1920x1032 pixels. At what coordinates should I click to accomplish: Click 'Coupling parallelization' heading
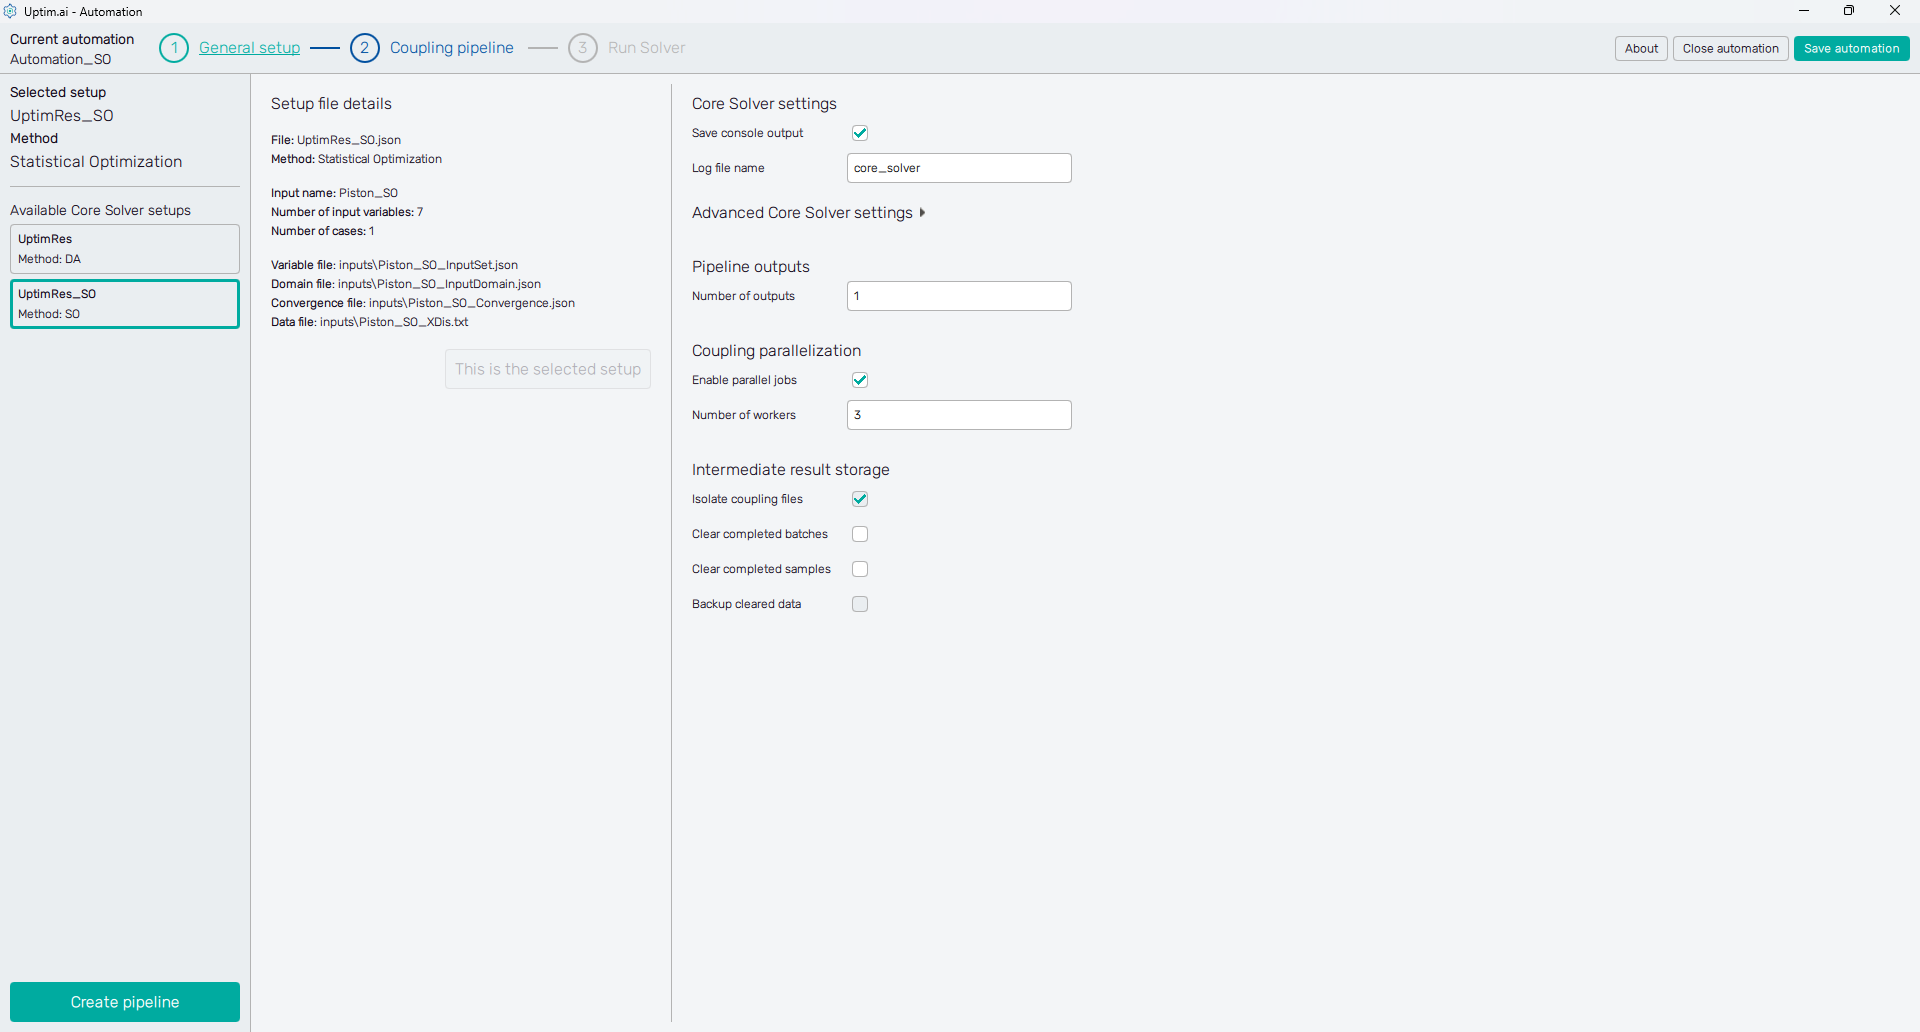point(776,351)
